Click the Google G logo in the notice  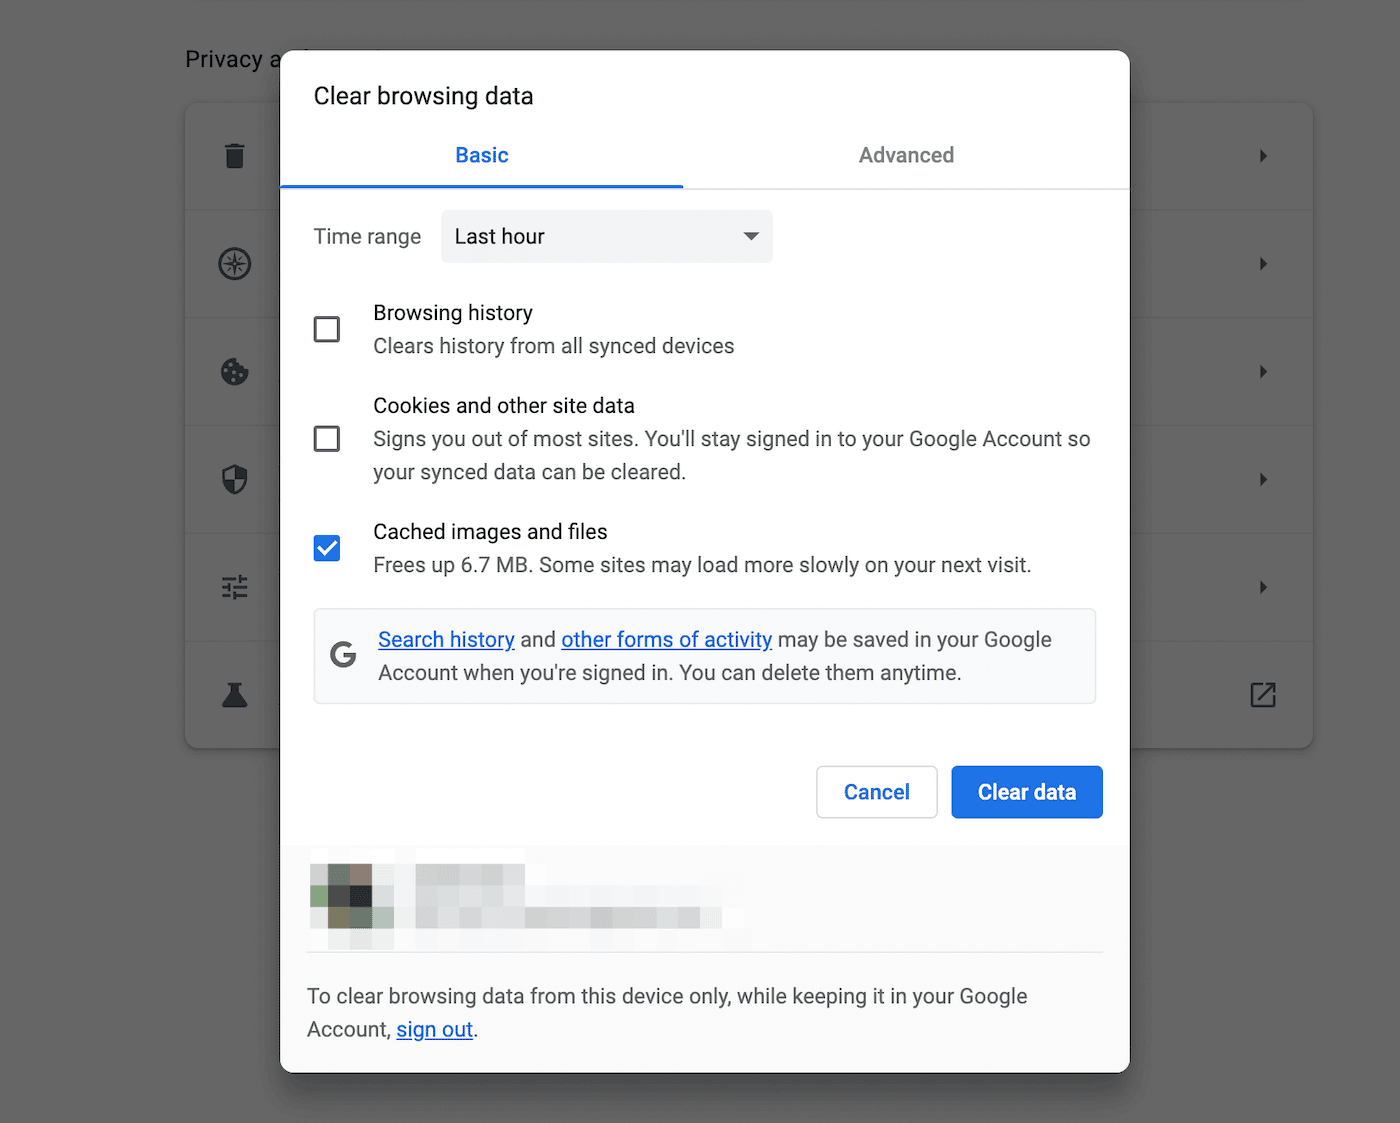(x=343, y=655)
